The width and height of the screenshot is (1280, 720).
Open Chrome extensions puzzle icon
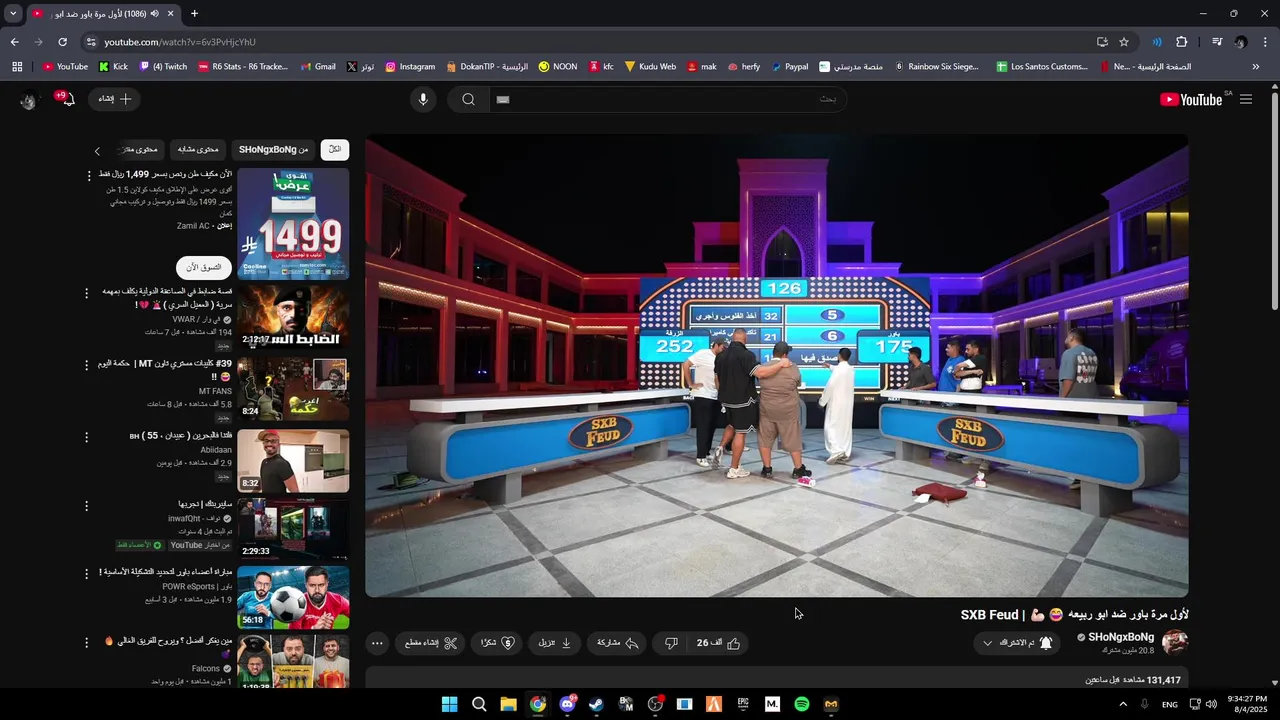tap(1182, 42)
